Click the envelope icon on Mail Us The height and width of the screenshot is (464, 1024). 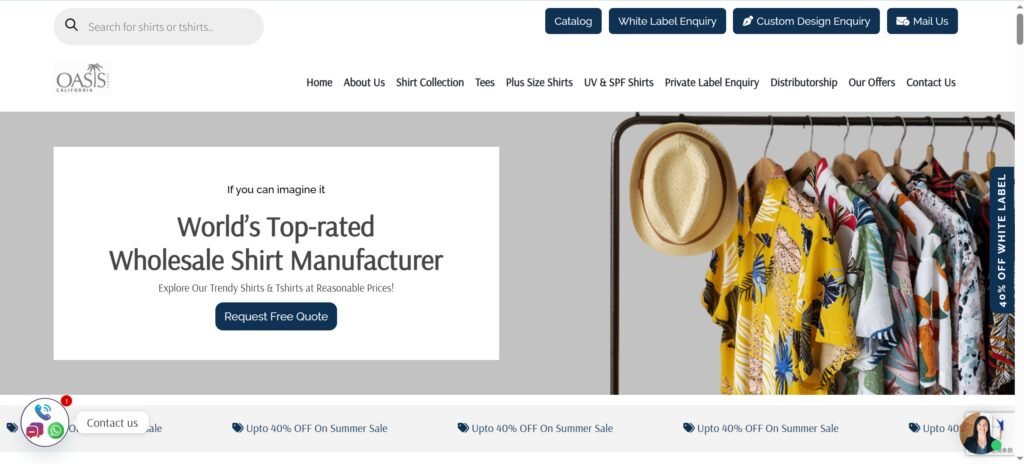(903, 22)
